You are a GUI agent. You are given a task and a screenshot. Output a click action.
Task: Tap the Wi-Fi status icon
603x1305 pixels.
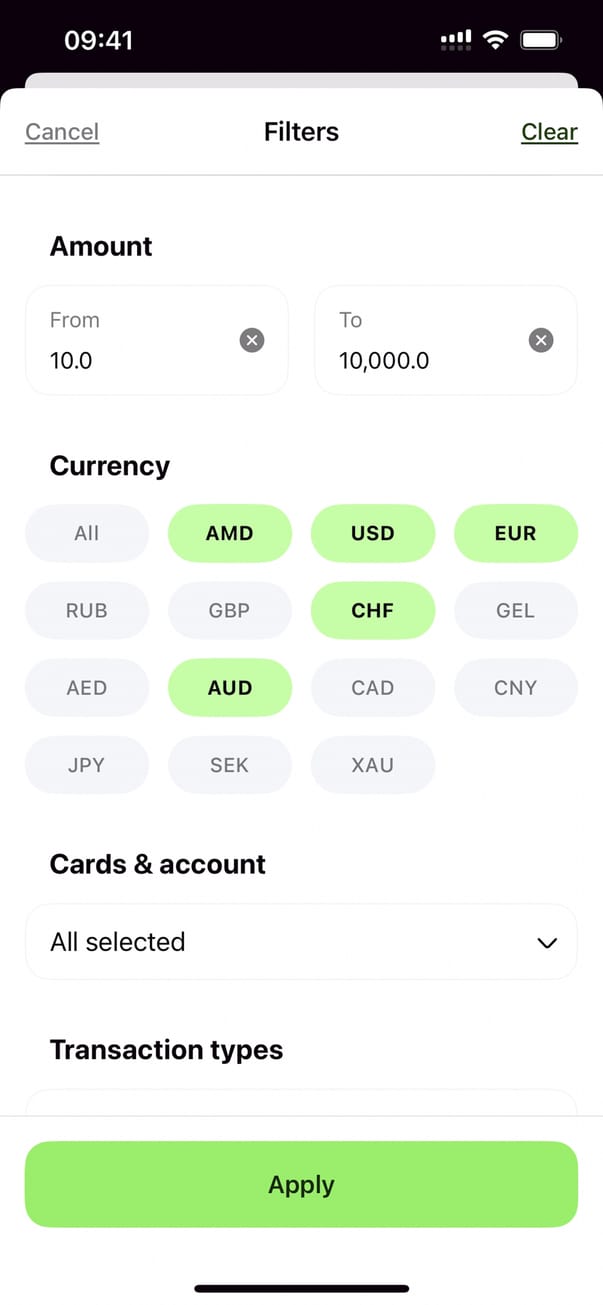click(494, 40)
